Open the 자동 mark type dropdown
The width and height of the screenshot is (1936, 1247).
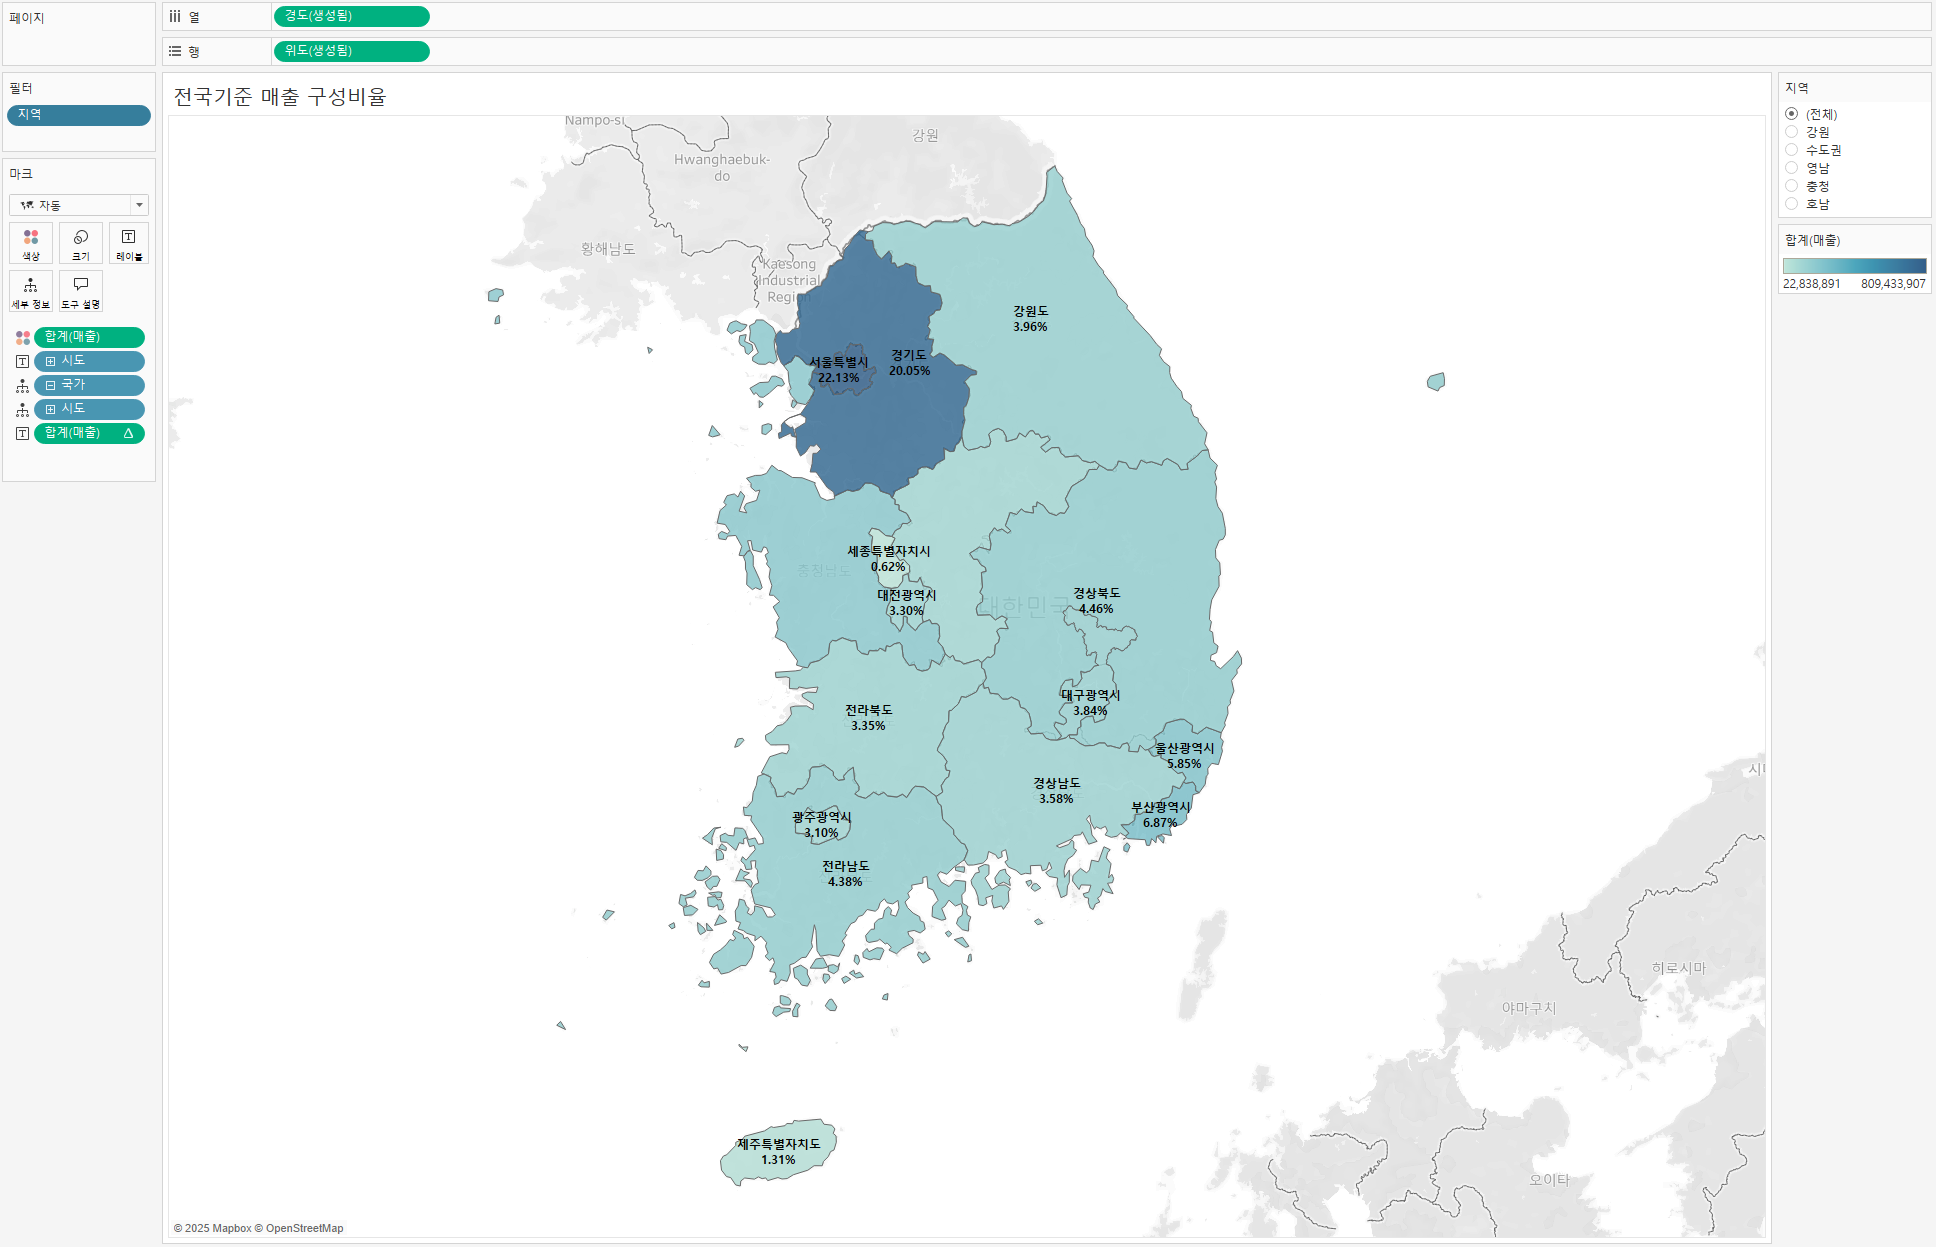pos(79,205)
